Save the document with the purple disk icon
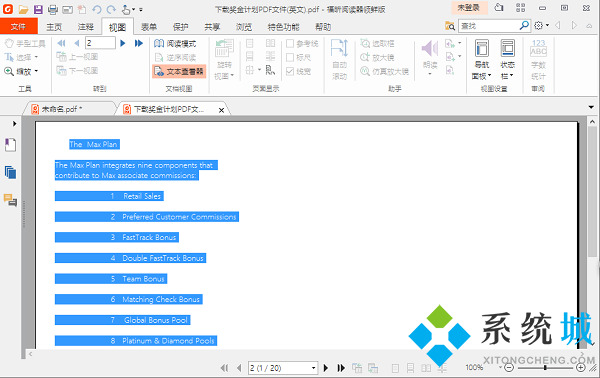 (38, 9)
